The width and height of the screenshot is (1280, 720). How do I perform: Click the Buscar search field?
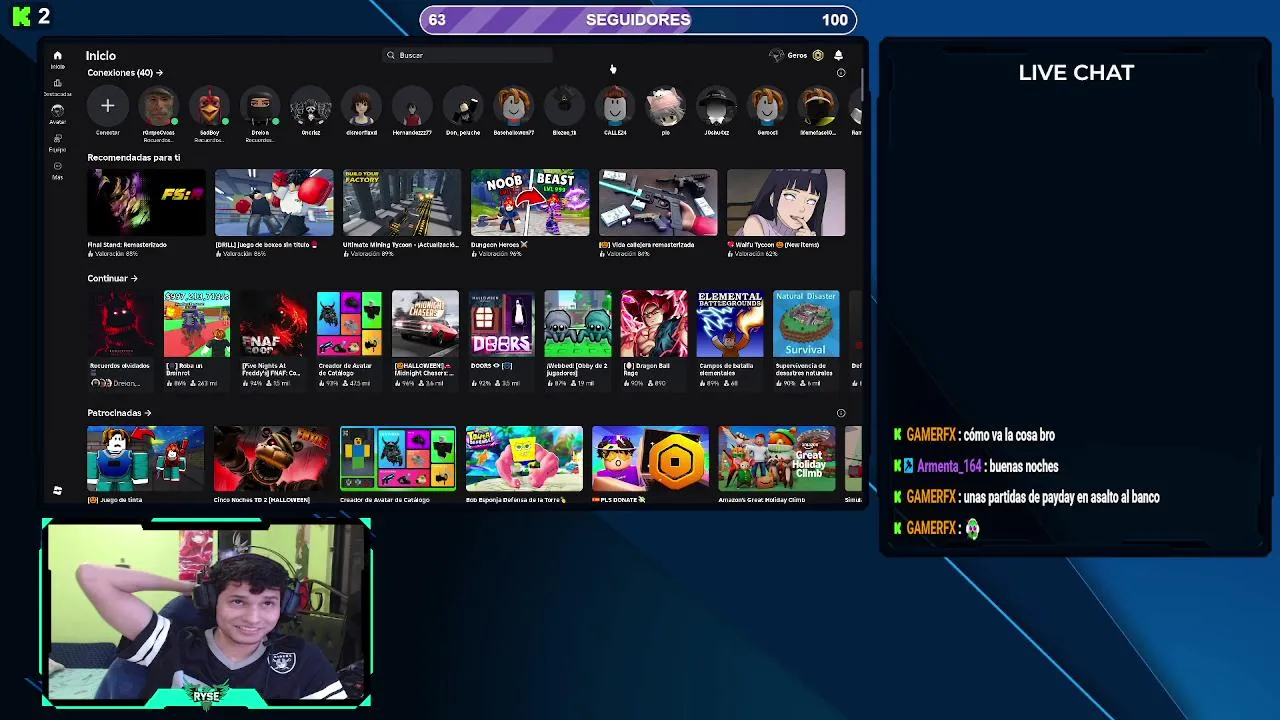click(468, 55)
